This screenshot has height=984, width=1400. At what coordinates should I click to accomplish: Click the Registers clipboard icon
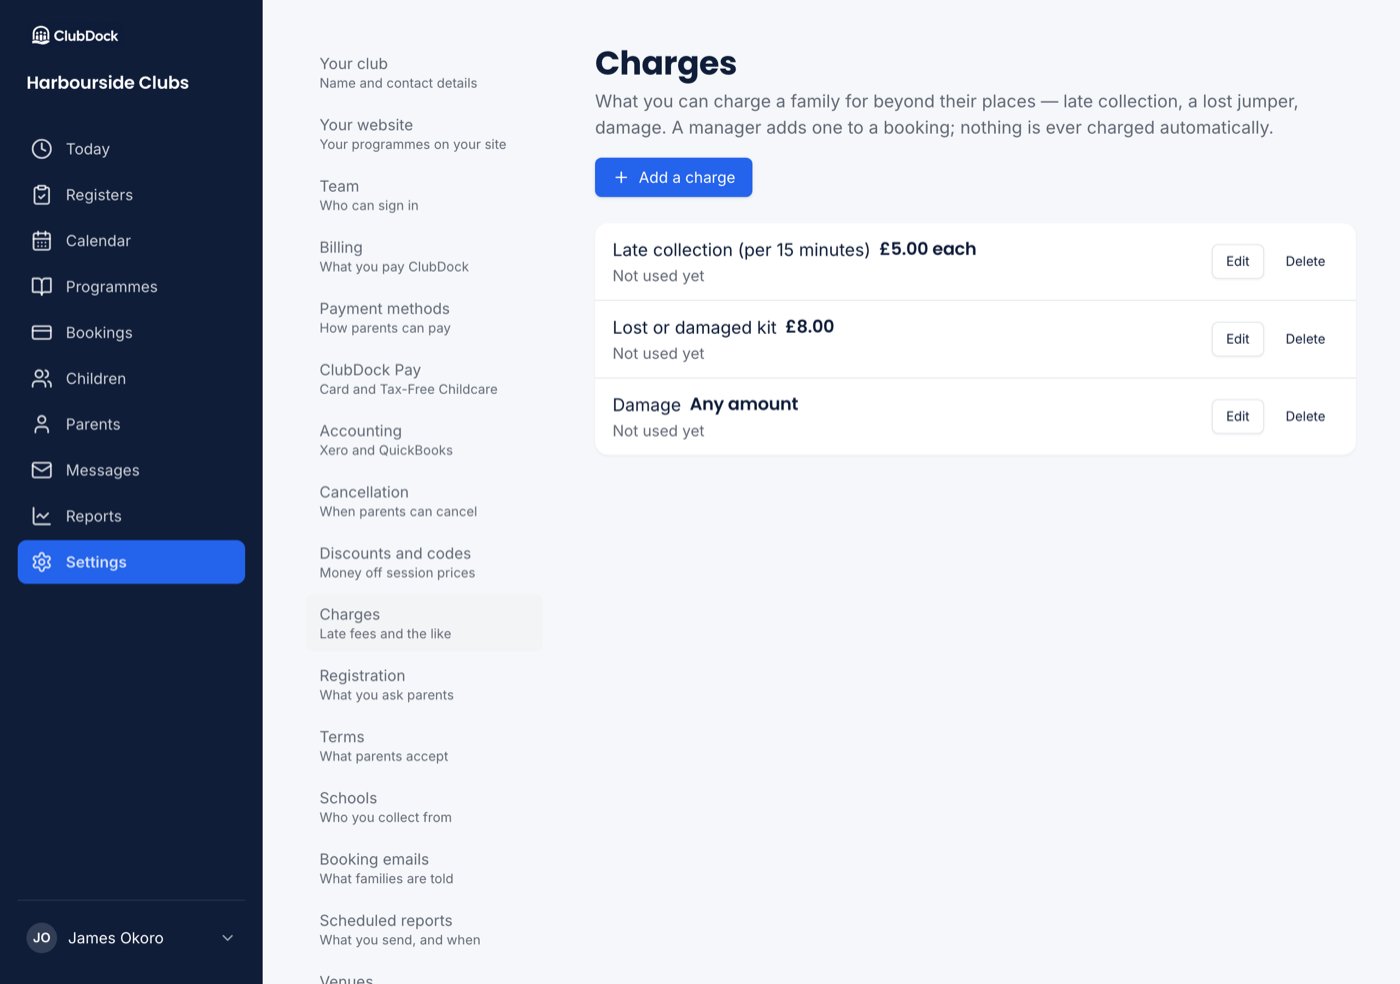[41, 195]
